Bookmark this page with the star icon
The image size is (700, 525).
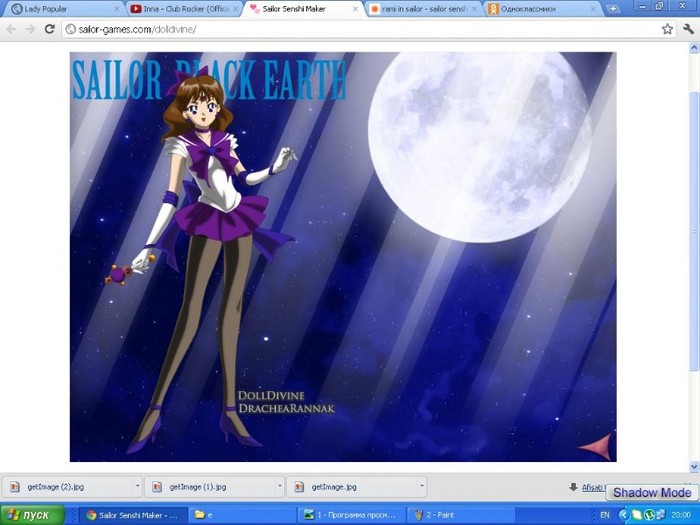pyautogui.click(x=667, y=29)
